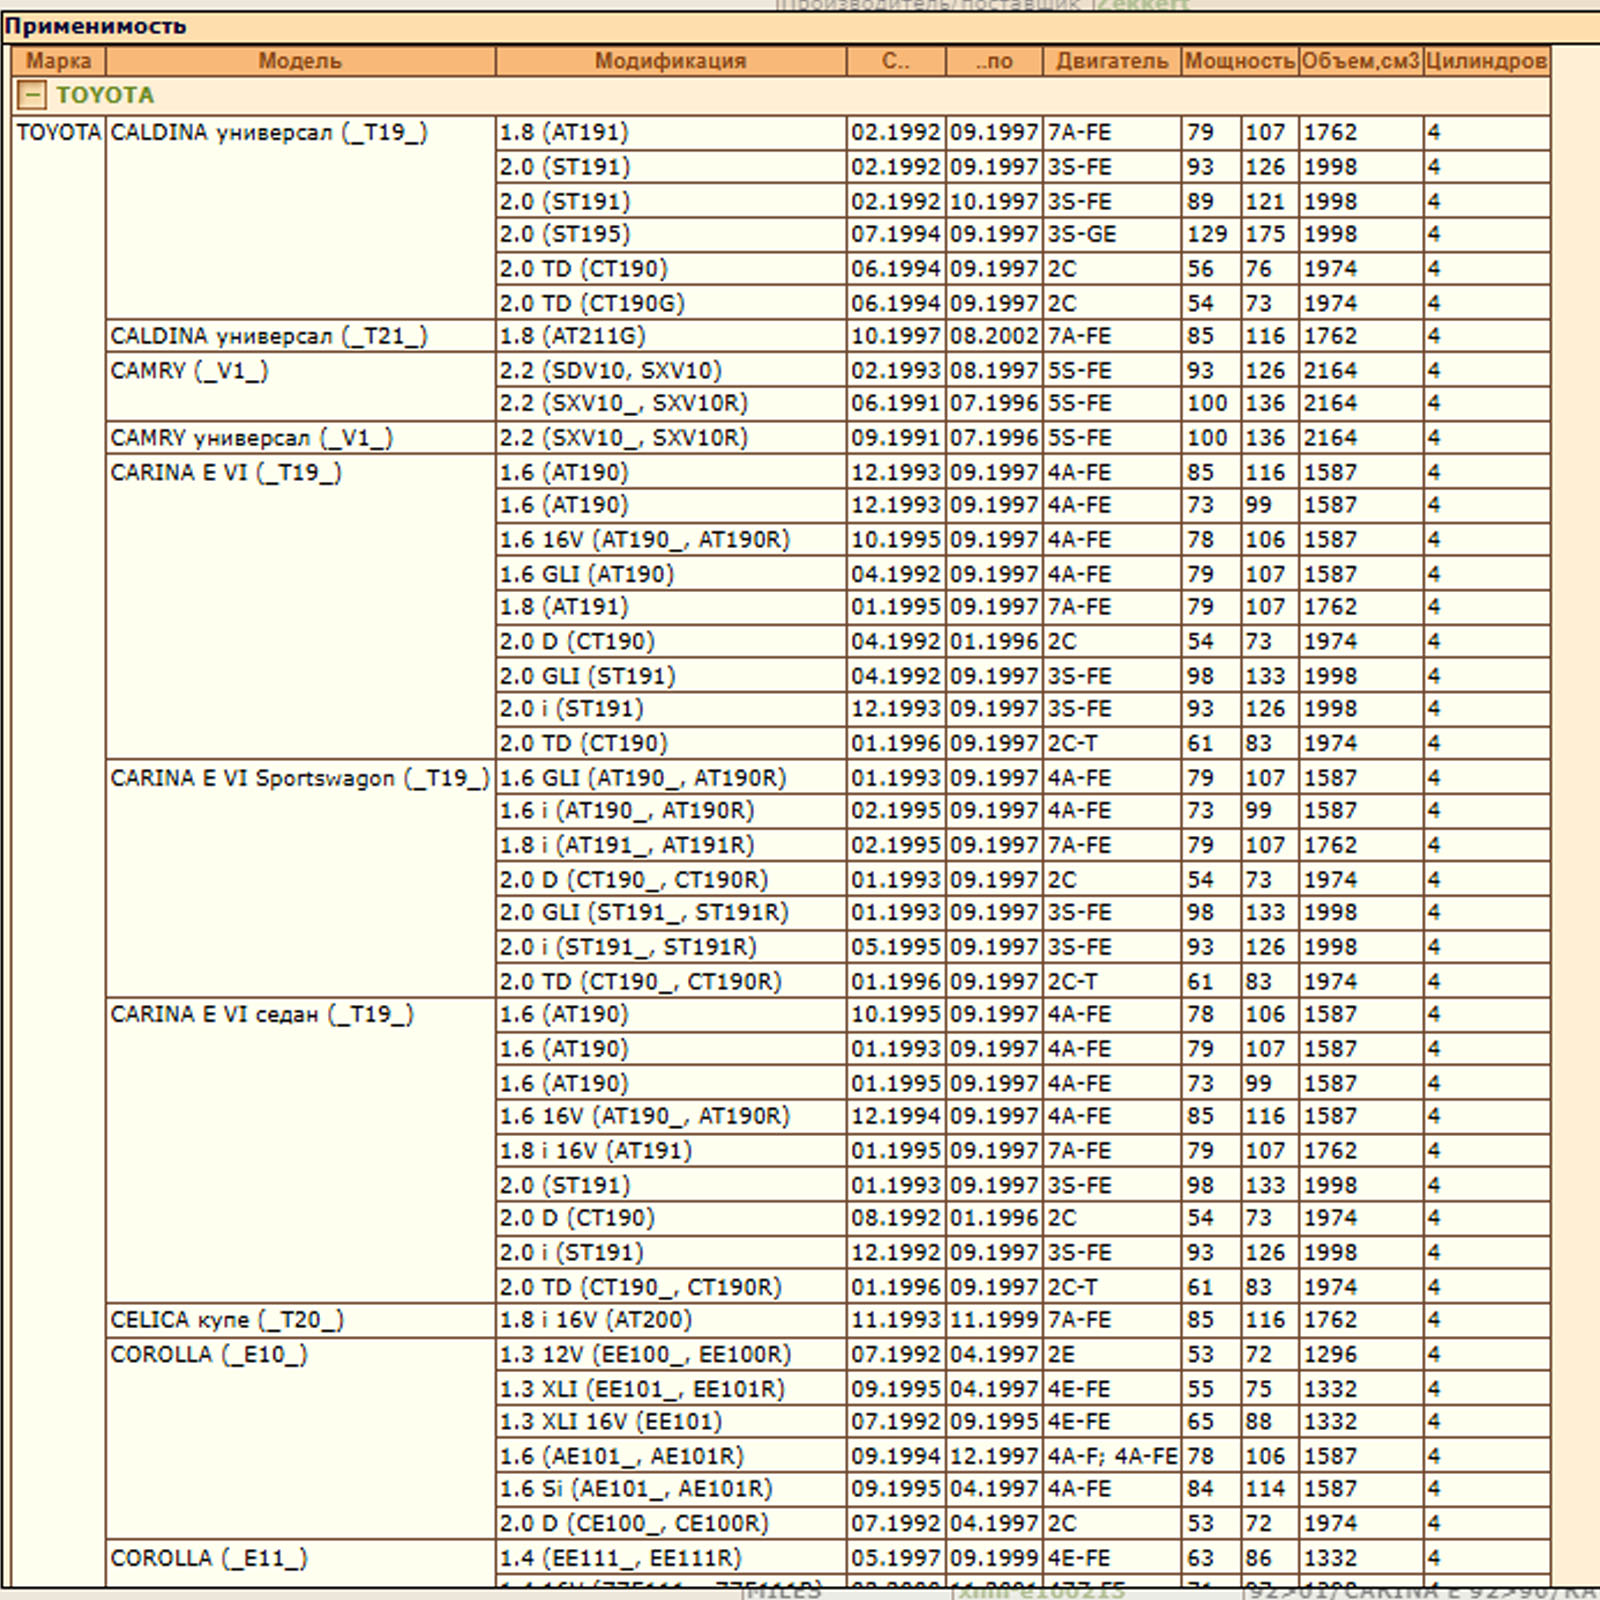Select CELICA купе (_T20_) model row
This screenshot has width=1600, height=1600.
(x=227, y=1320)
